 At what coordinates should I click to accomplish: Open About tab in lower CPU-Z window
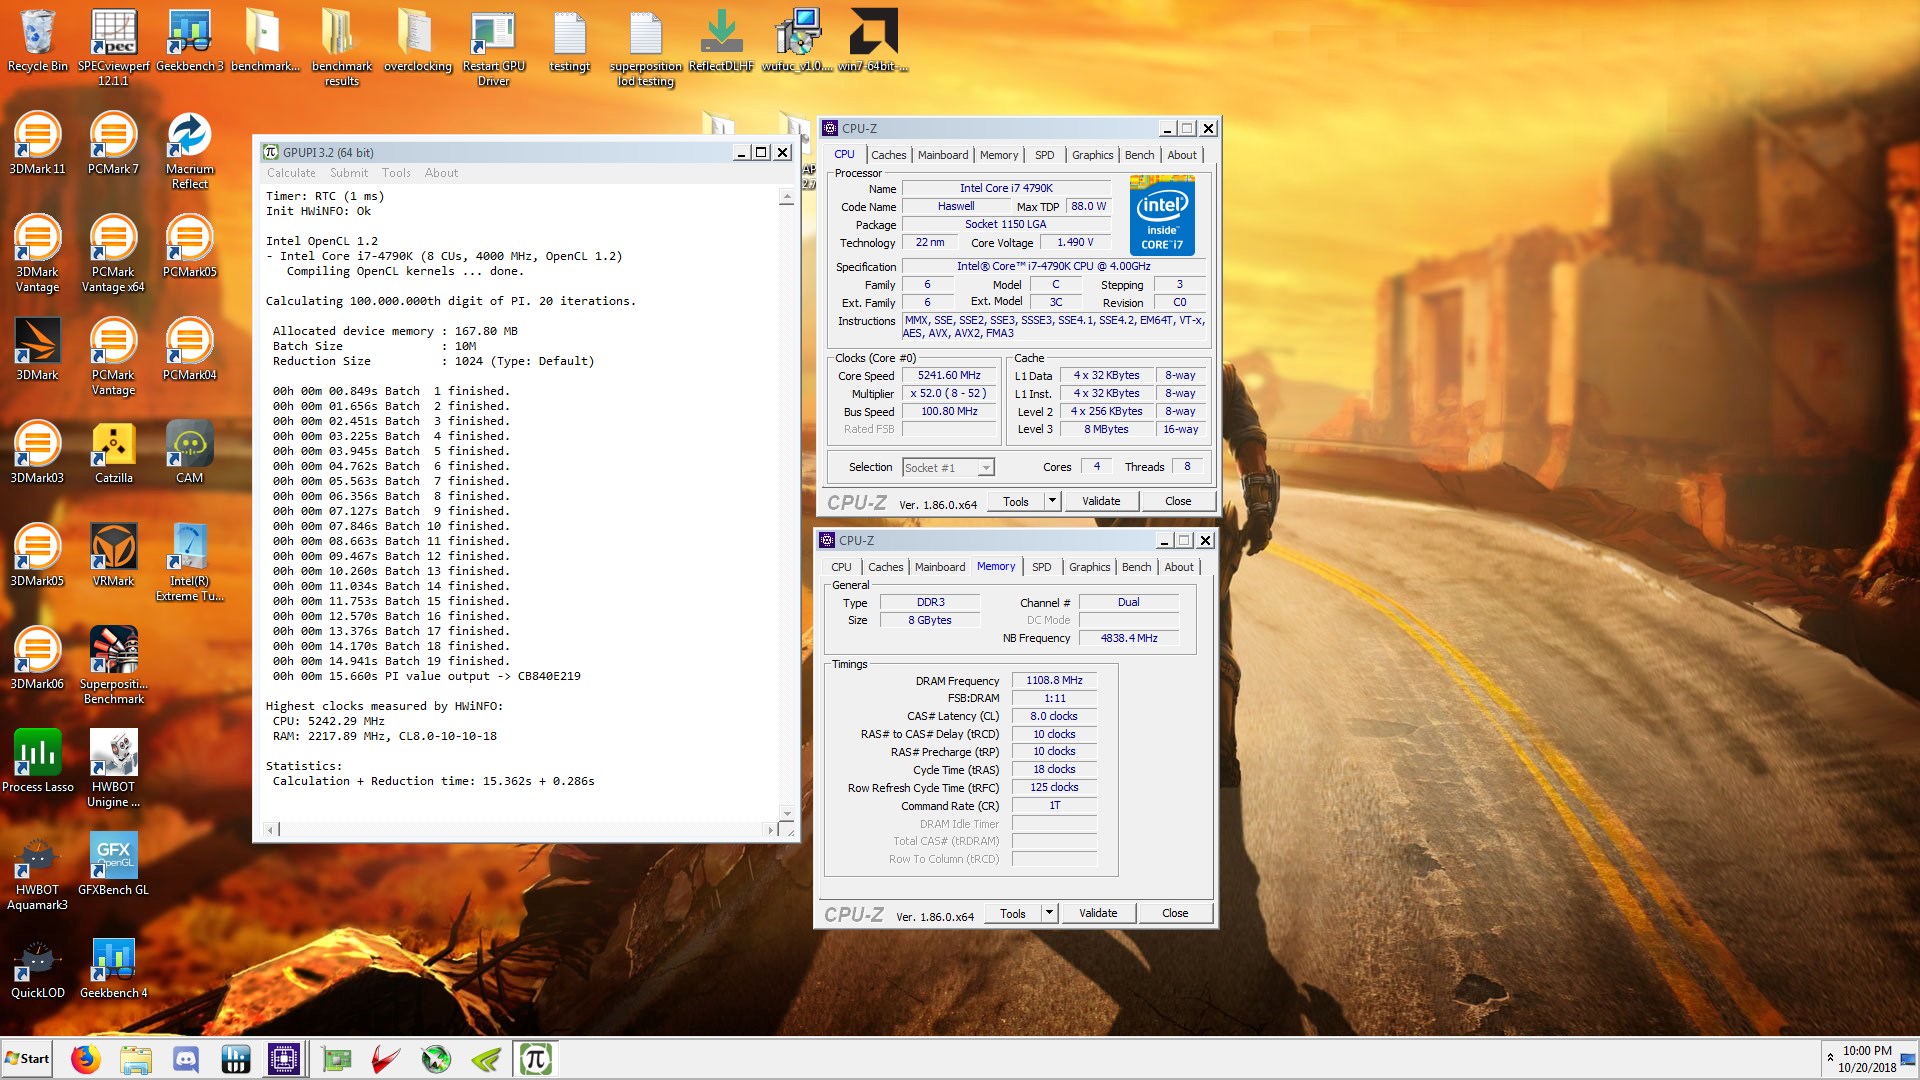click(x=1179, y=567)
